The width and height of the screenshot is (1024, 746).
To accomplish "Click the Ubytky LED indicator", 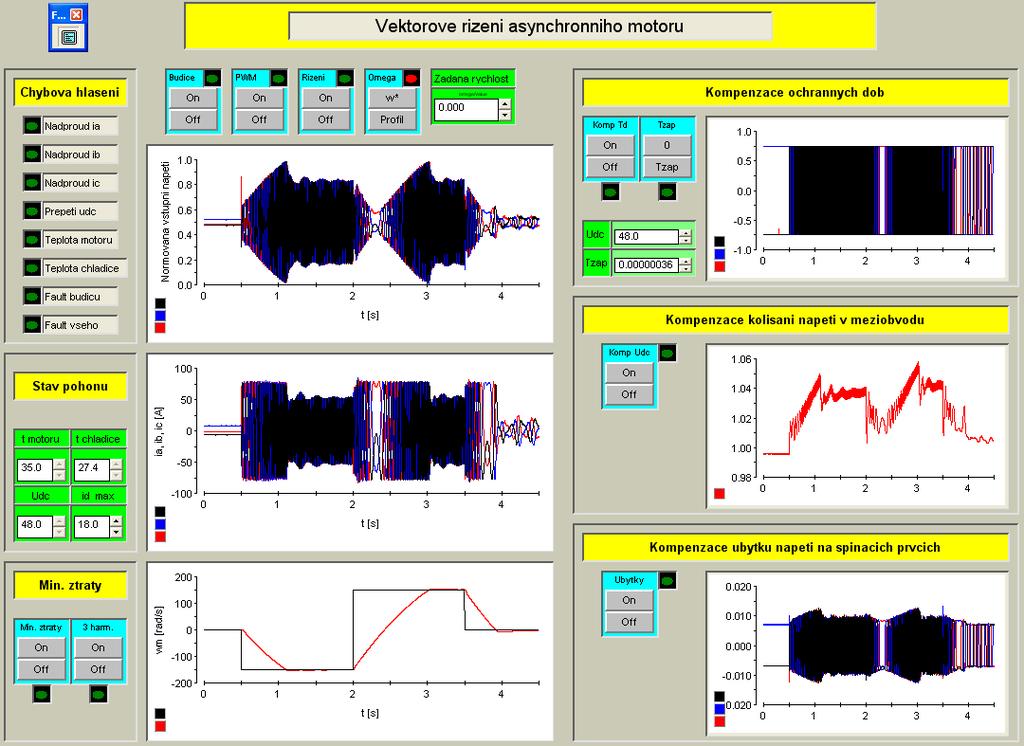I will (x=667, y=581).
